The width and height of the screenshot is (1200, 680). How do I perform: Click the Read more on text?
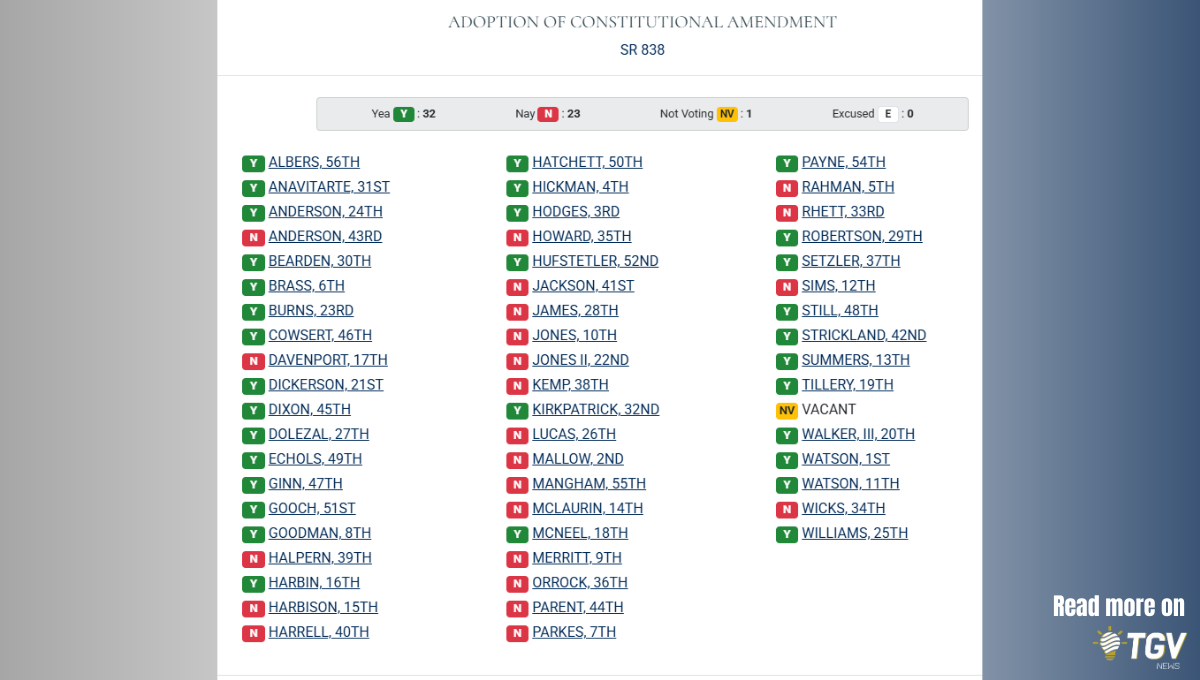pyautogui.click(x=1118, y=606)
